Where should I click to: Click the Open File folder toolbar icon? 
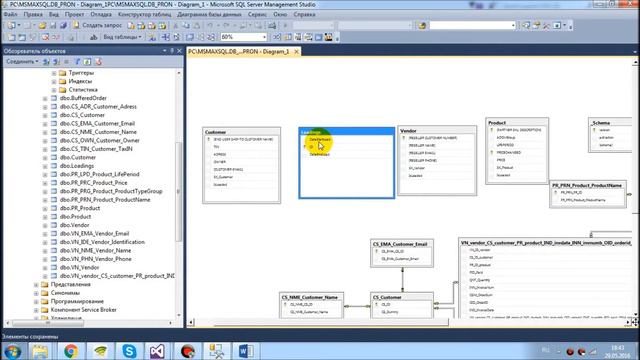pos(42,25)
